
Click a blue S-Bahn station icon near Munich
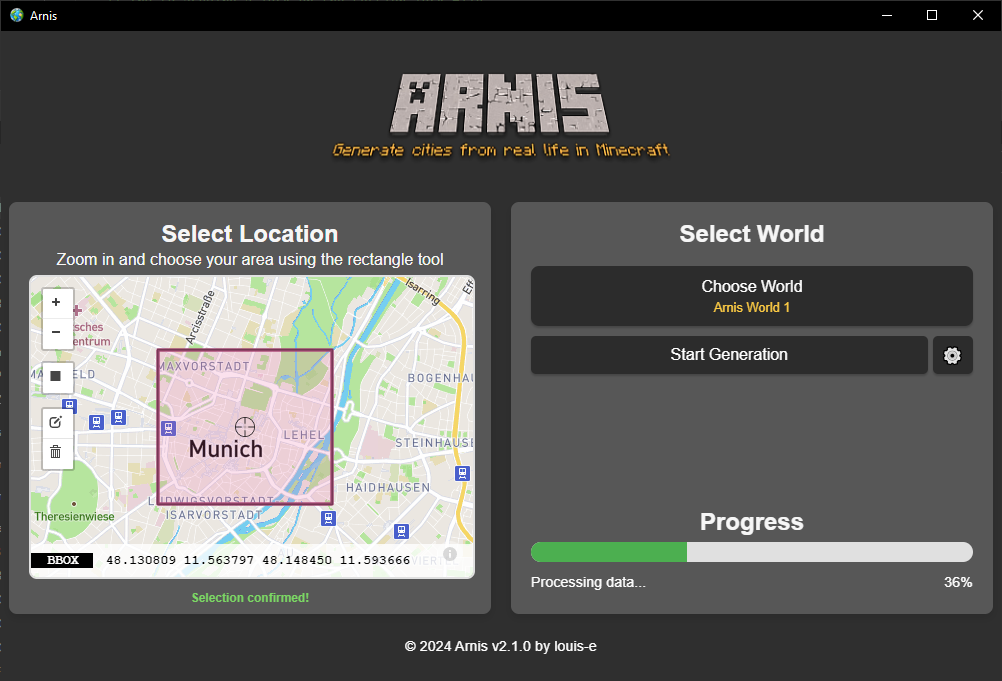pos(168,428)
